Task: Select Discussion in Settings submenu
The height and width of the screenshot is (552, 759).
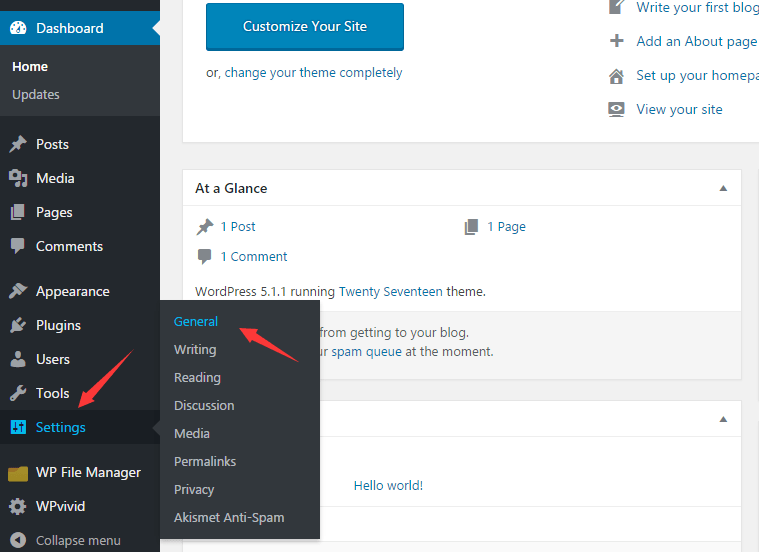Action: 204,405
